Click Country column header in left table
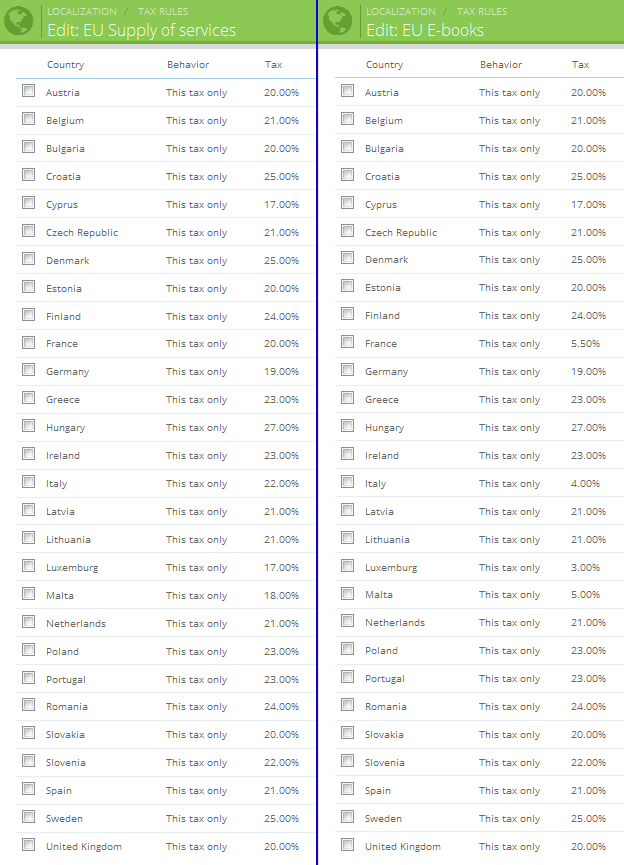Screen dimensions: 624x865 click(x=66, y=65)
